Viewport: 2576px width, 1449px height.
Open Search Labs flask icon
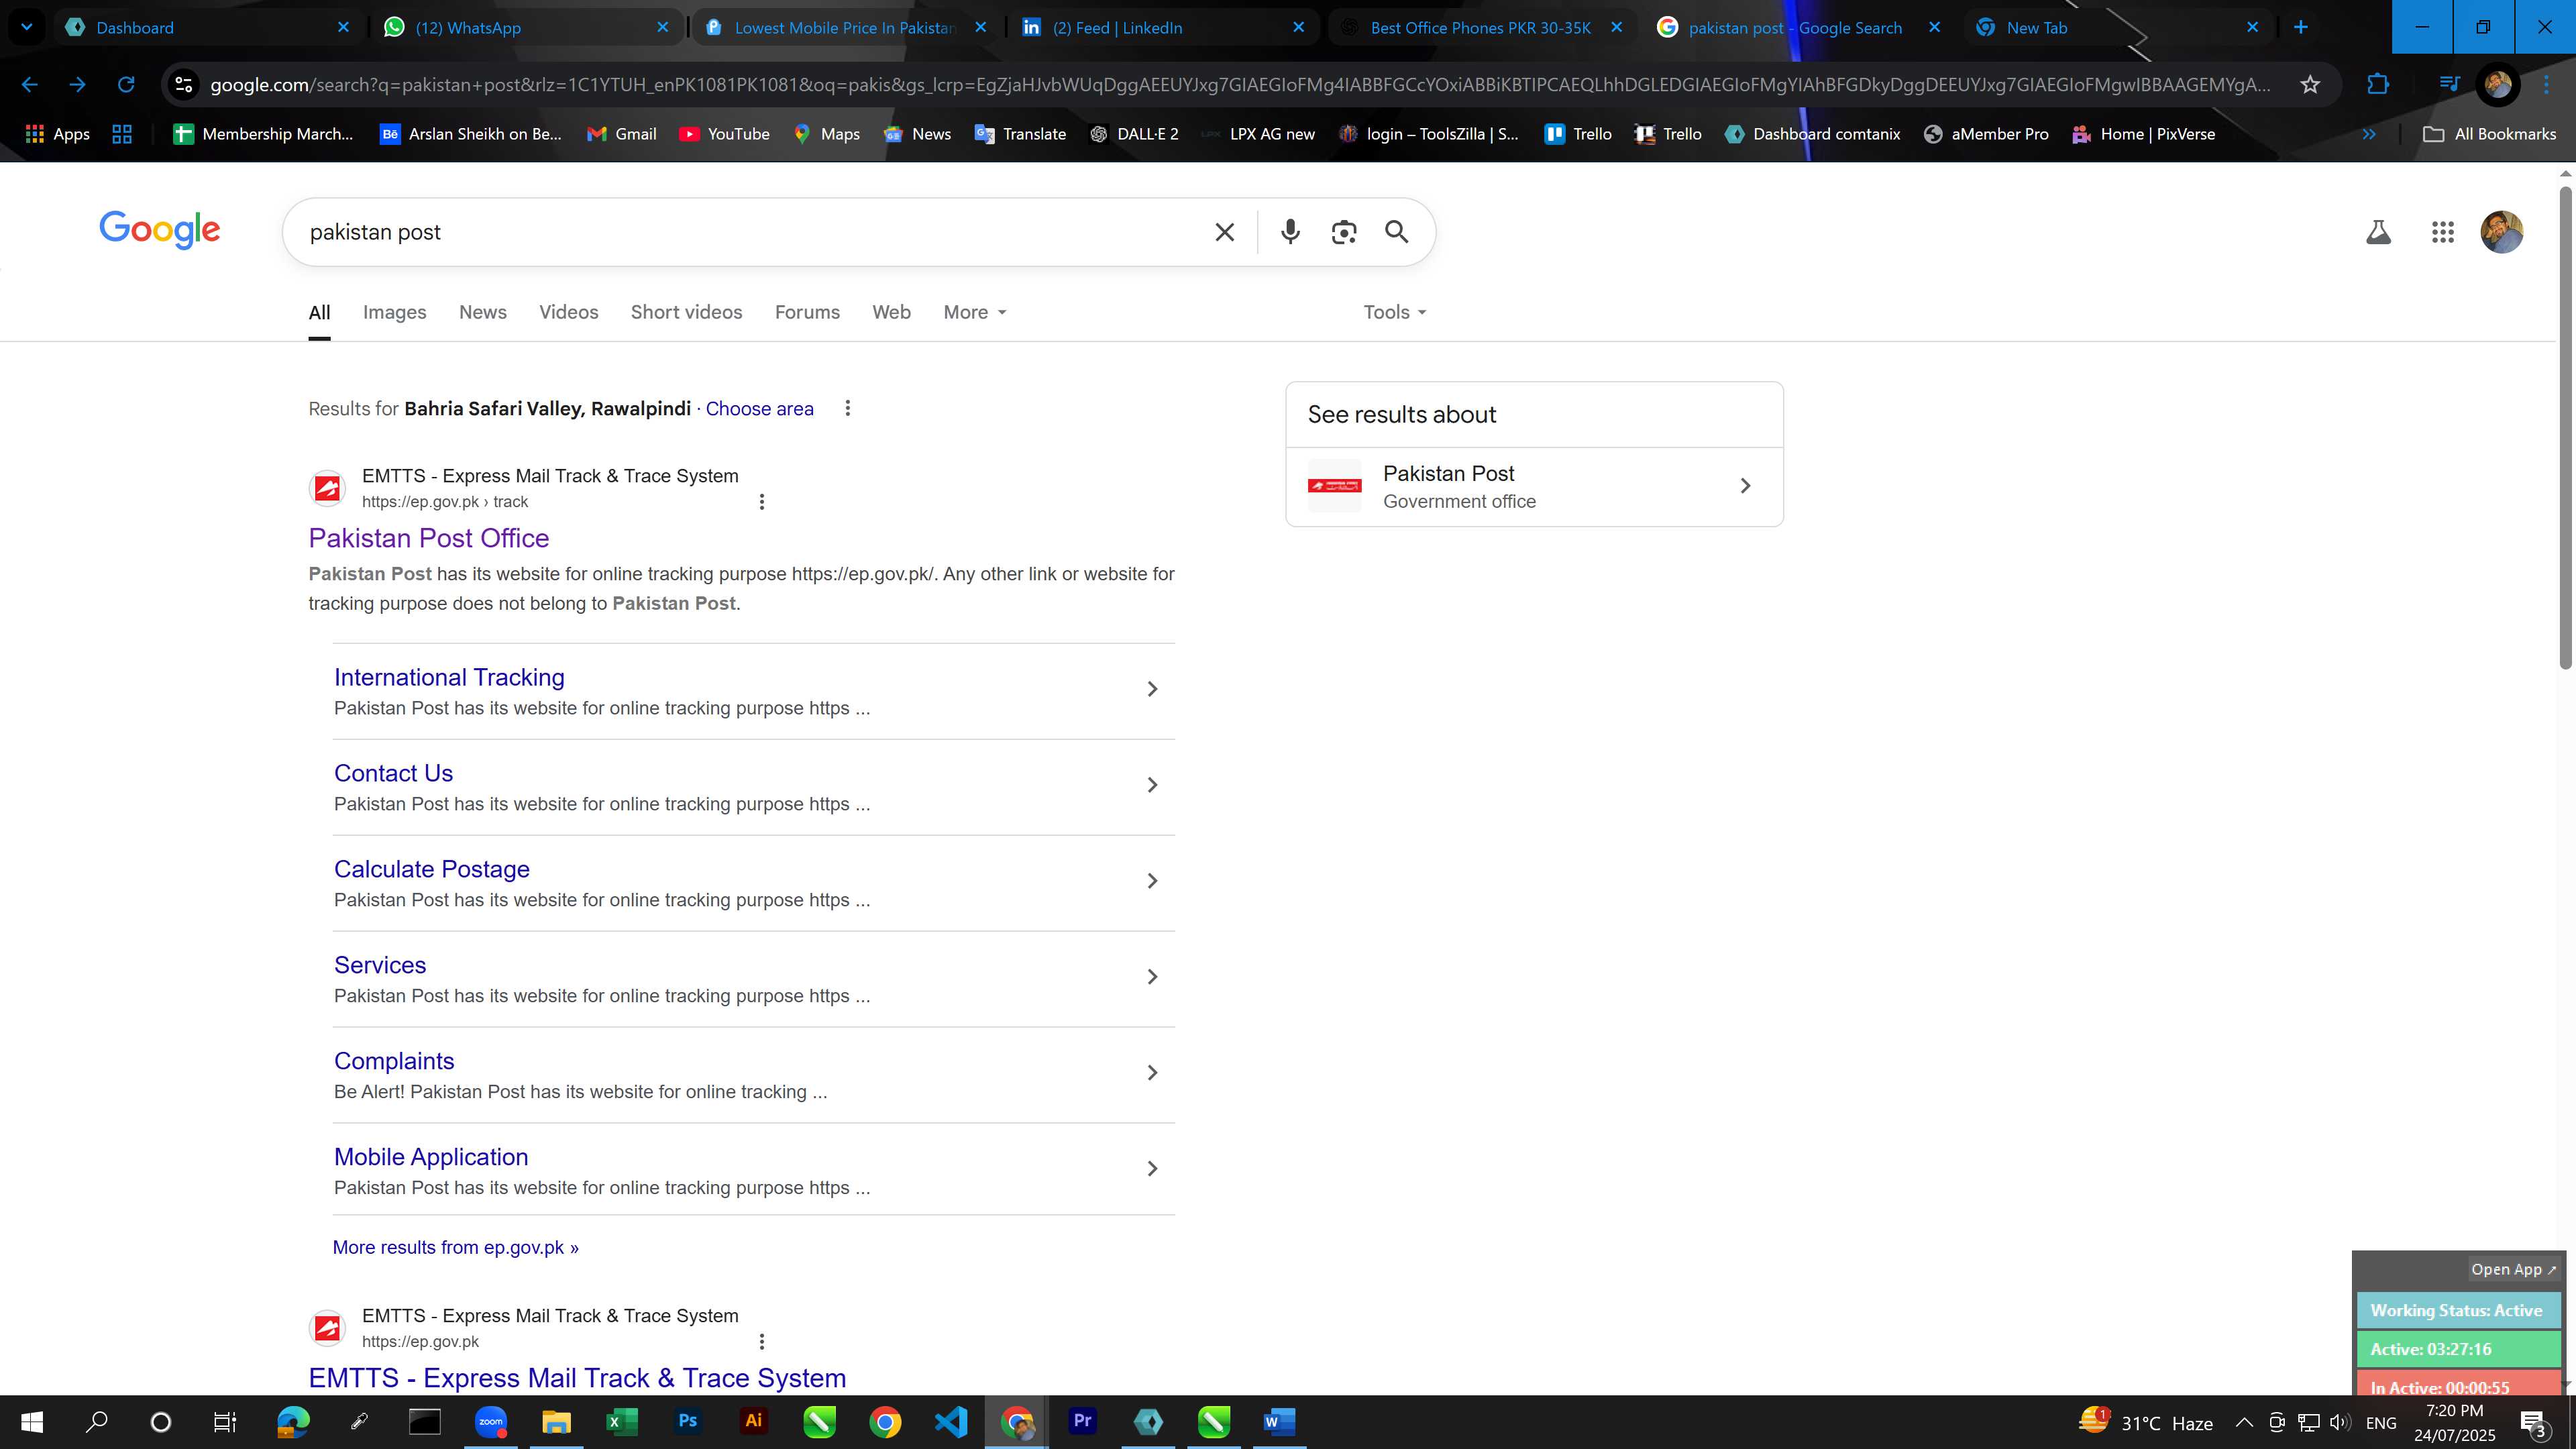pos(2378,232)
